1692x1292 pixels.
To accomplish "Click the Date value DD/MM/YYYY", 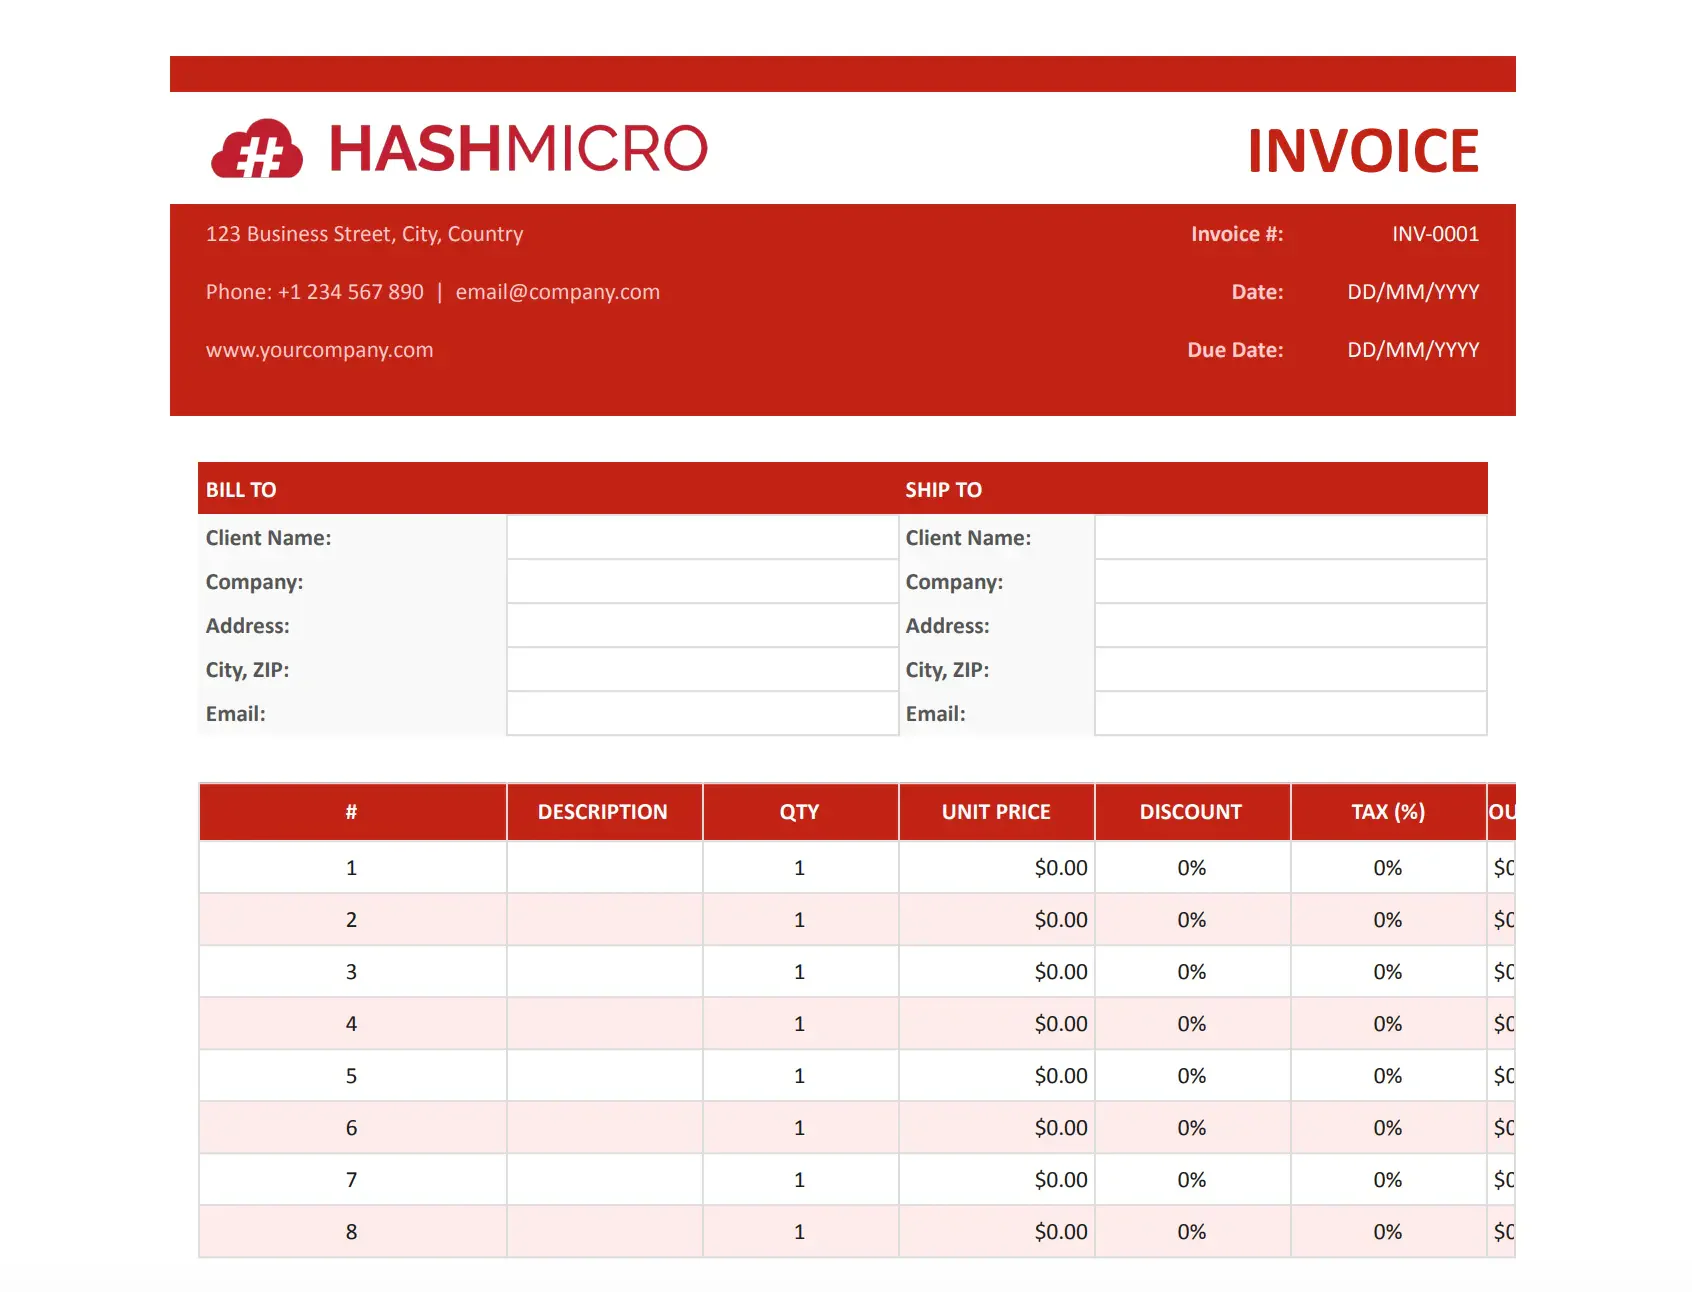I will click(1413, 292).
